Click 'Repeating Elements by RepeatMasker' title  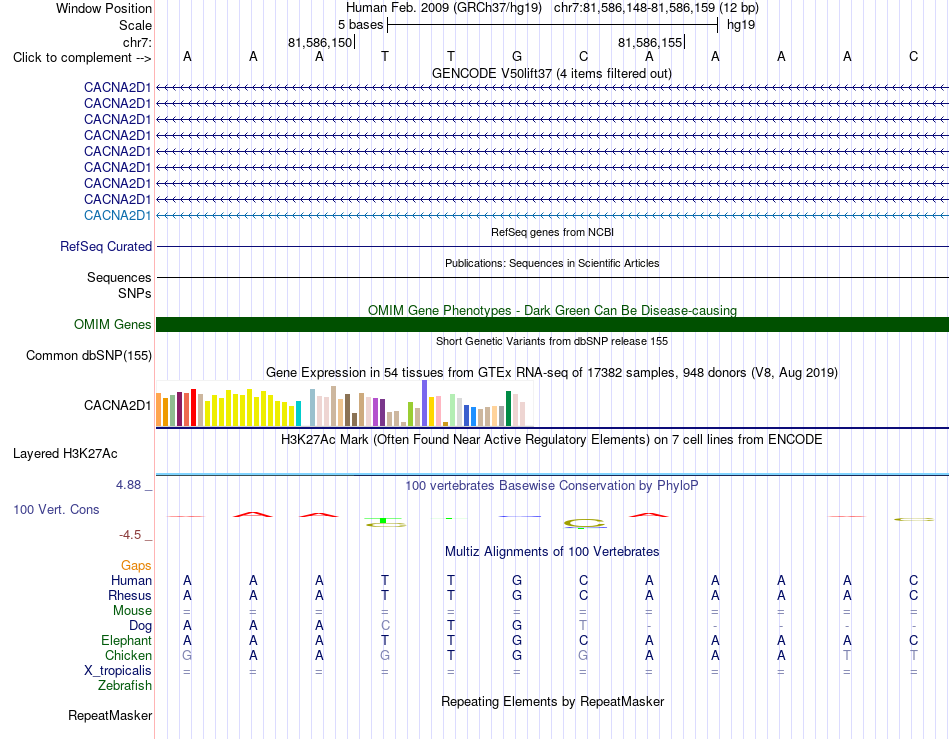click(552, 701)
